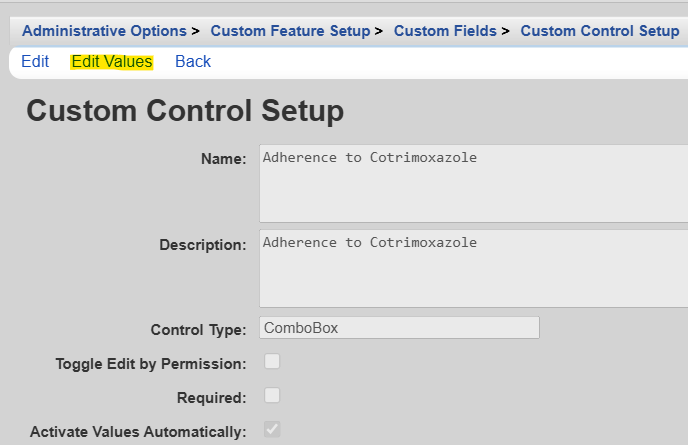Open Administrative Options breadcrumb link

click(104, 31)
